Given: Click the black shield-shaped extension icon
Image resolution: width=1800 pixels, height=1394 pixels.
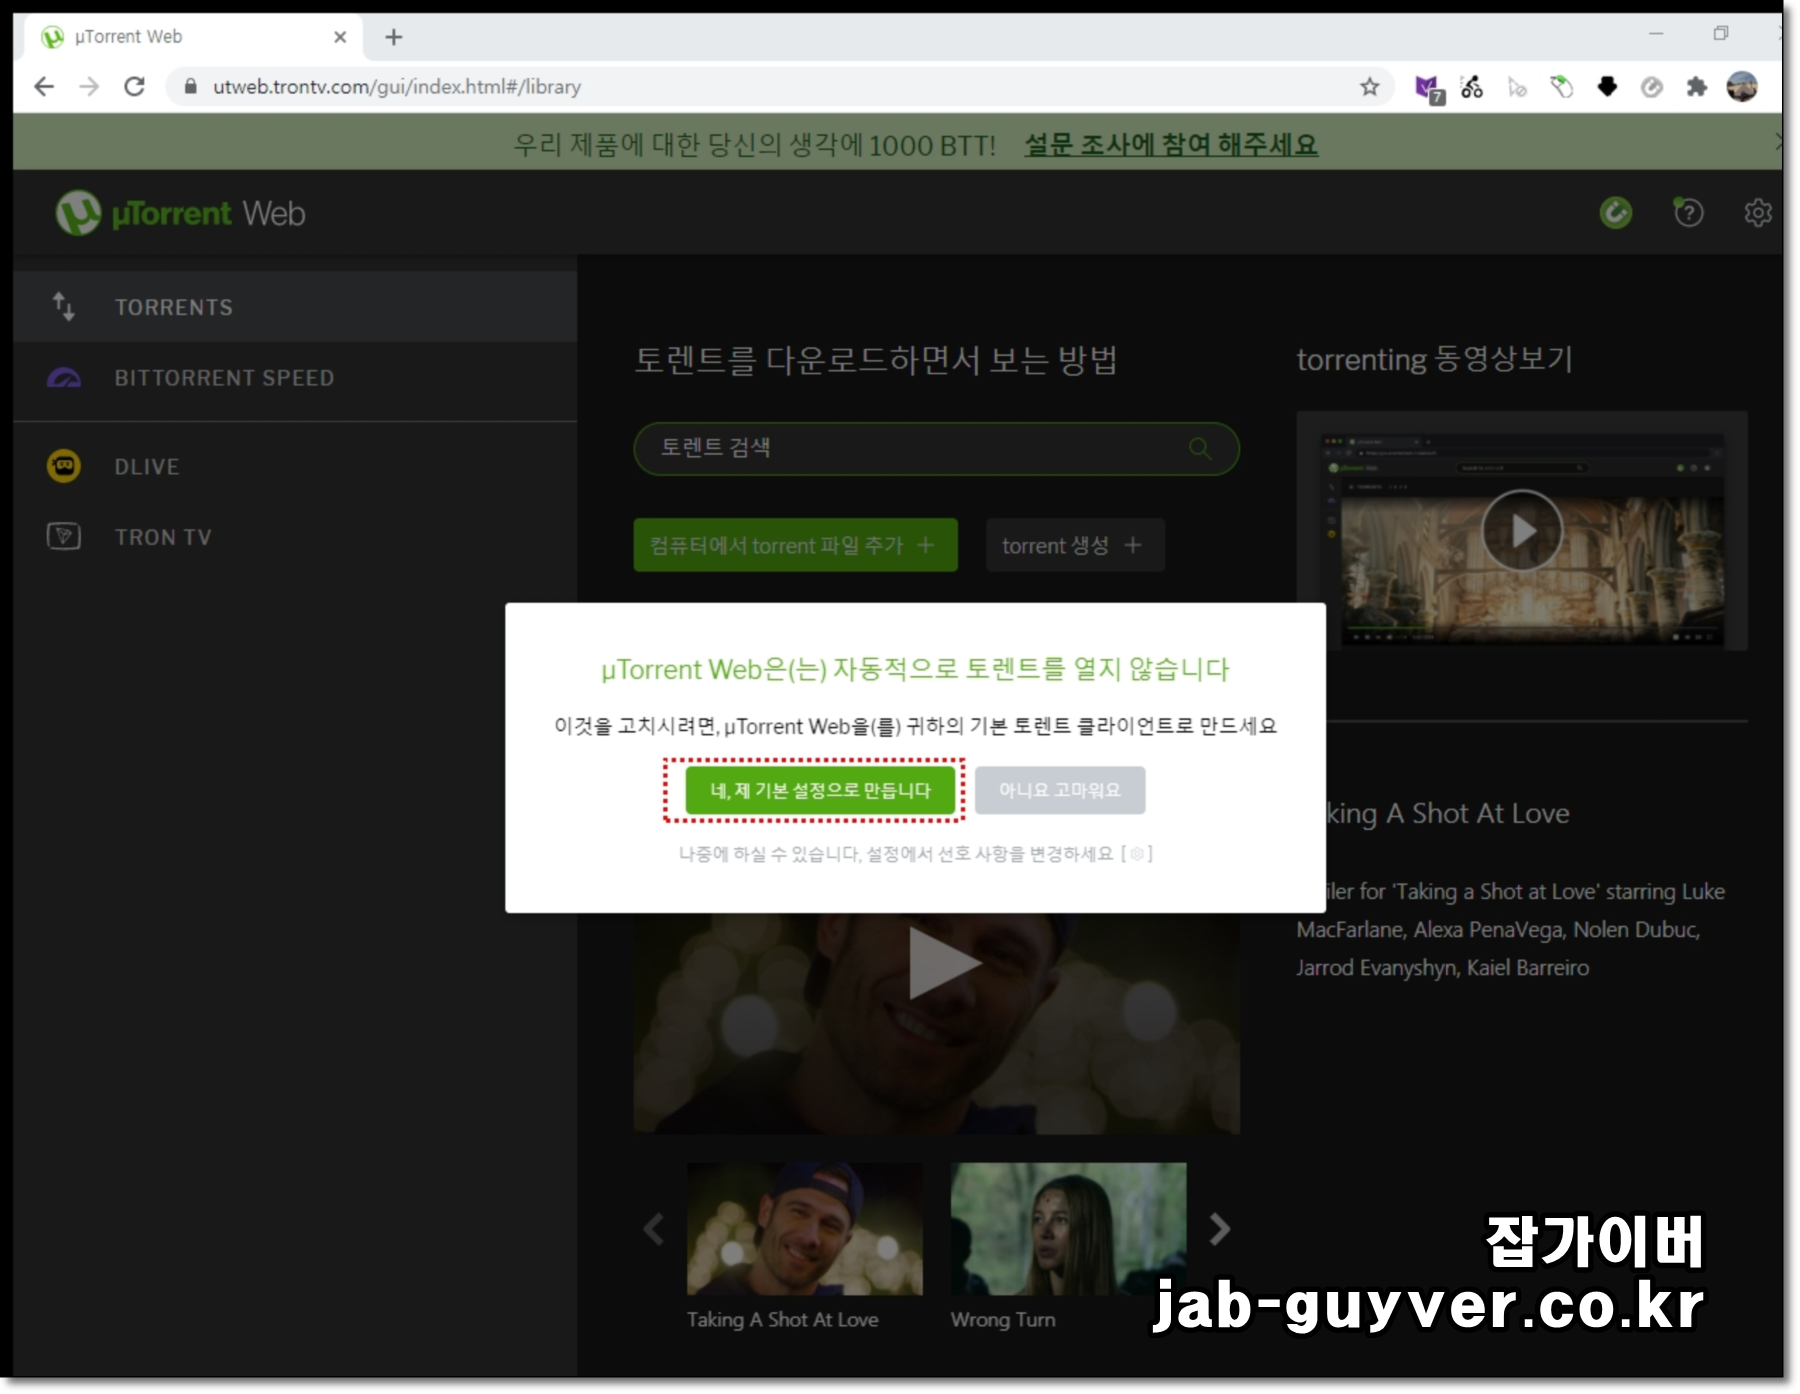Looking at the screenshot, I should coord(1607,87).
